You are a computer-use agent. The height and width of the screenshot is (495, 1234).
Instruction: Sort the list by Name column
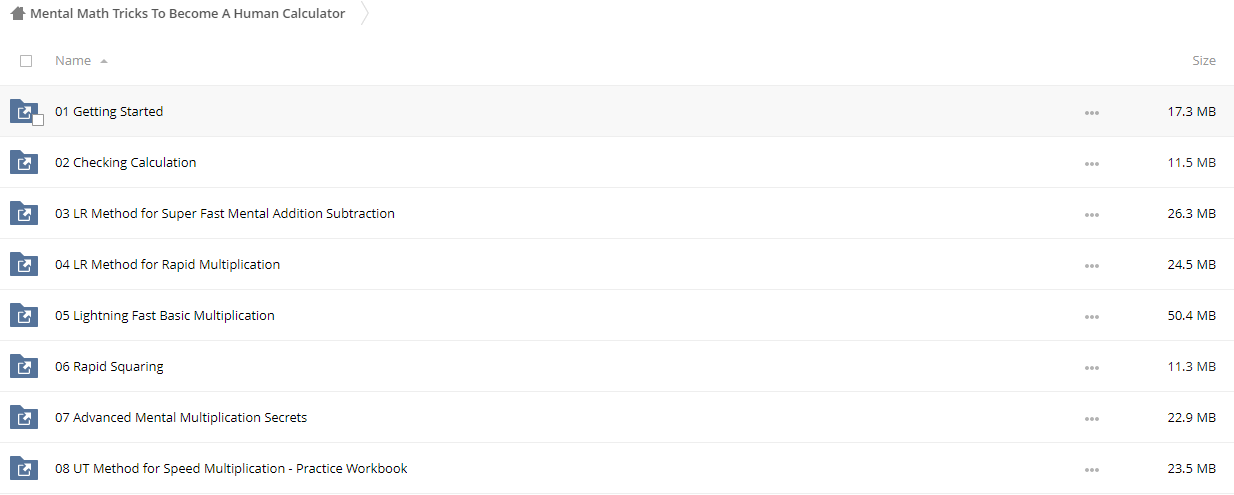pyautogui.click(x=73, y=61)
